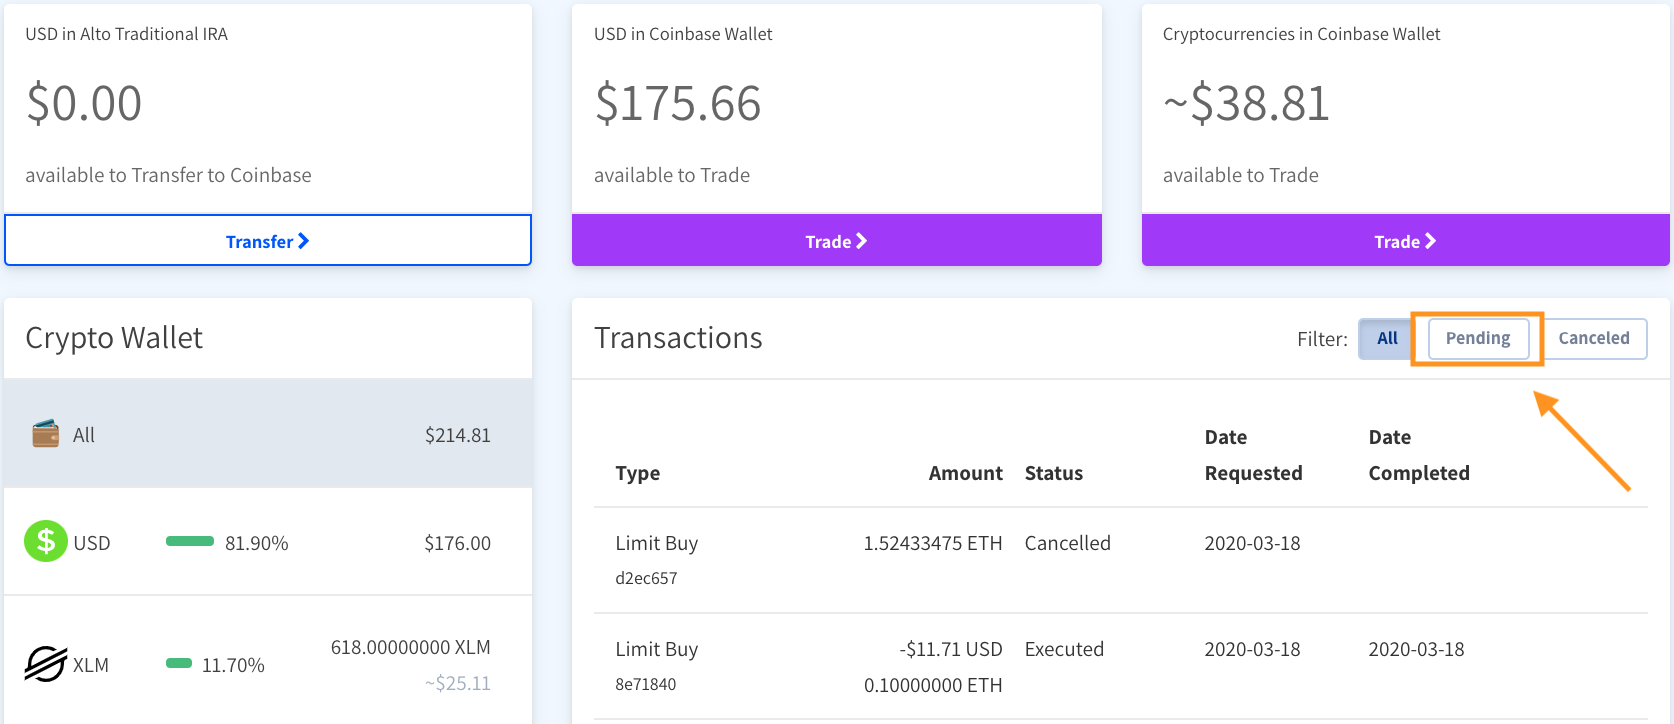The height and width of the screenshot is (724, 1674).
Task: Select the USD row in Crypto Wallet
Action: click(x=268, y=542)
